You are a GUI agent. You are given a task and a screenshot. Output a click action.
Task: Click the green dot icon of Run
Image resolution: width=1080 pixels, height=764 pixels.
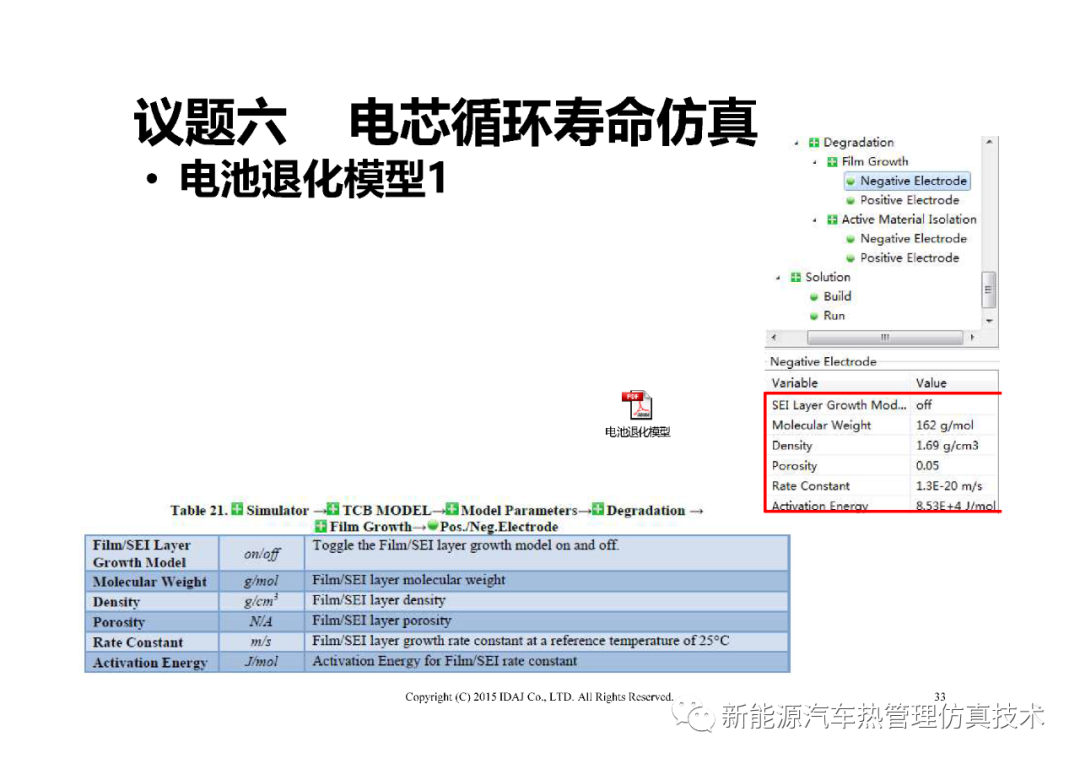click(813, 316)
